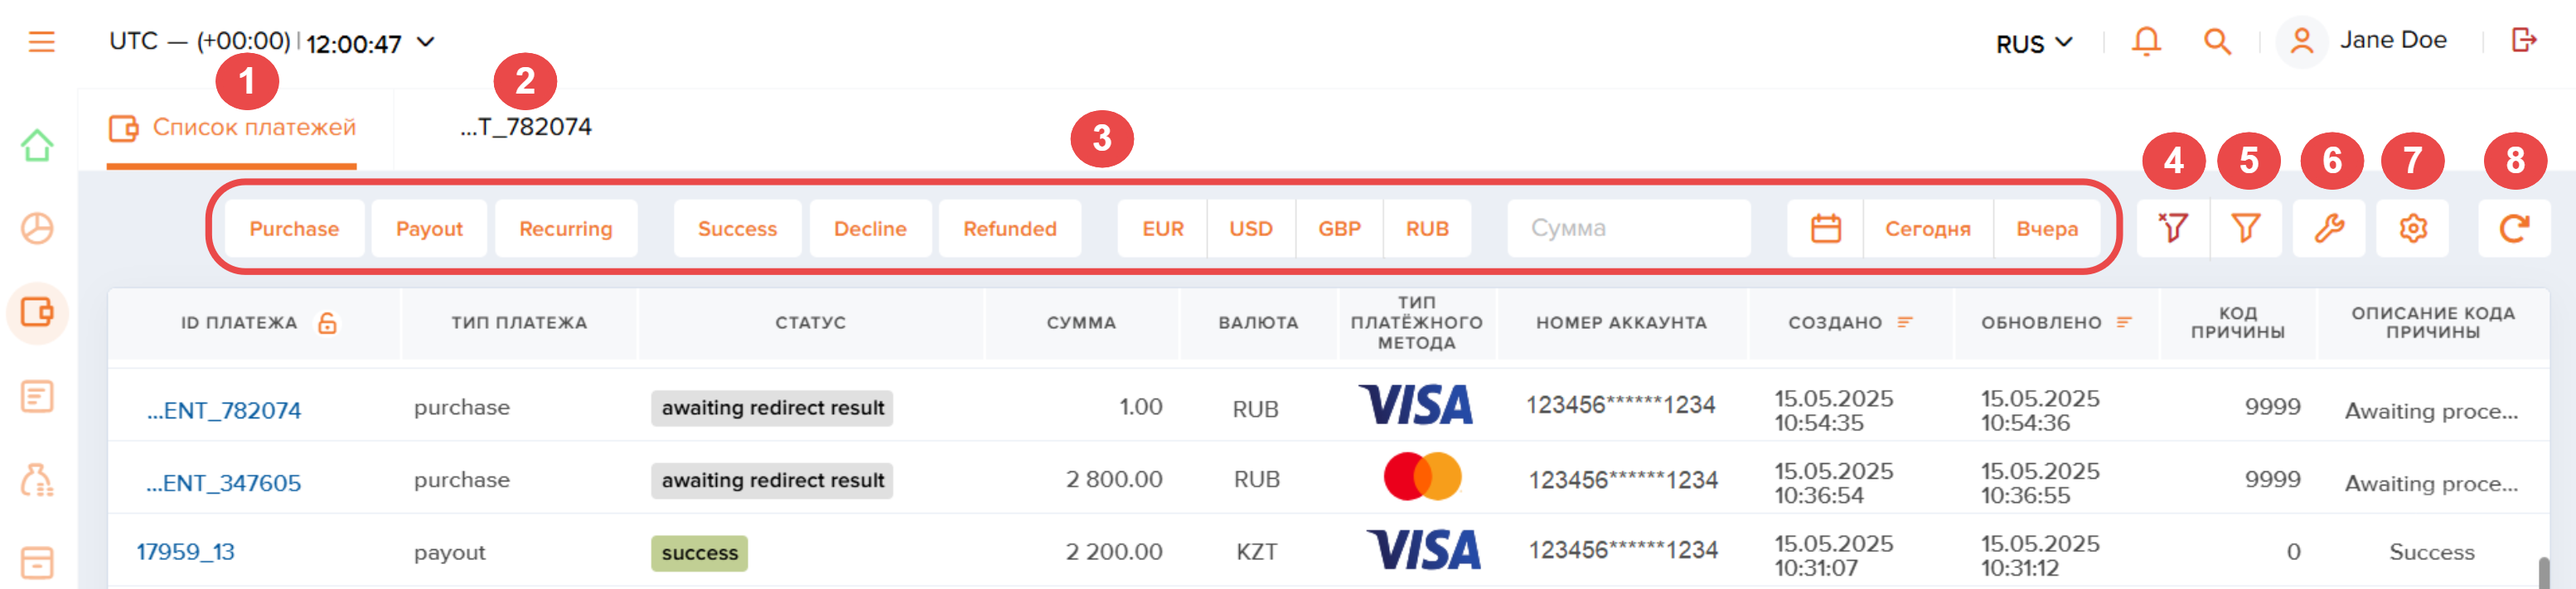Open the calendar date picker
This screenshot has width=2576, height=589.
pyautogui.click(x=1826, y=229)
